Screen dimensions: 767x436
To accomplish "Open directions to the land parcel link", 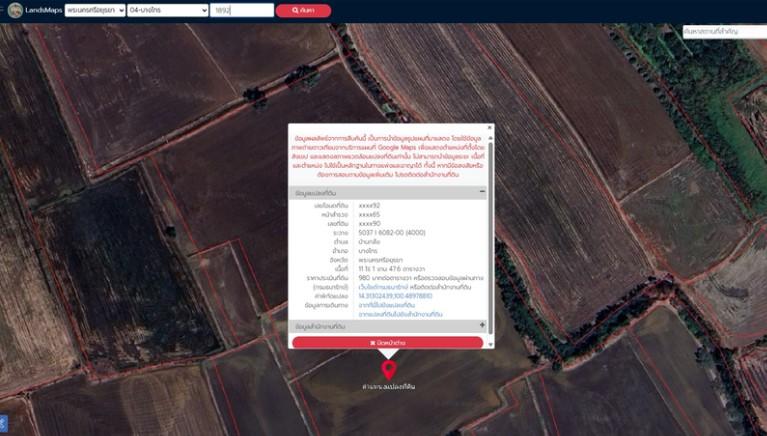I will click(386, 305).
